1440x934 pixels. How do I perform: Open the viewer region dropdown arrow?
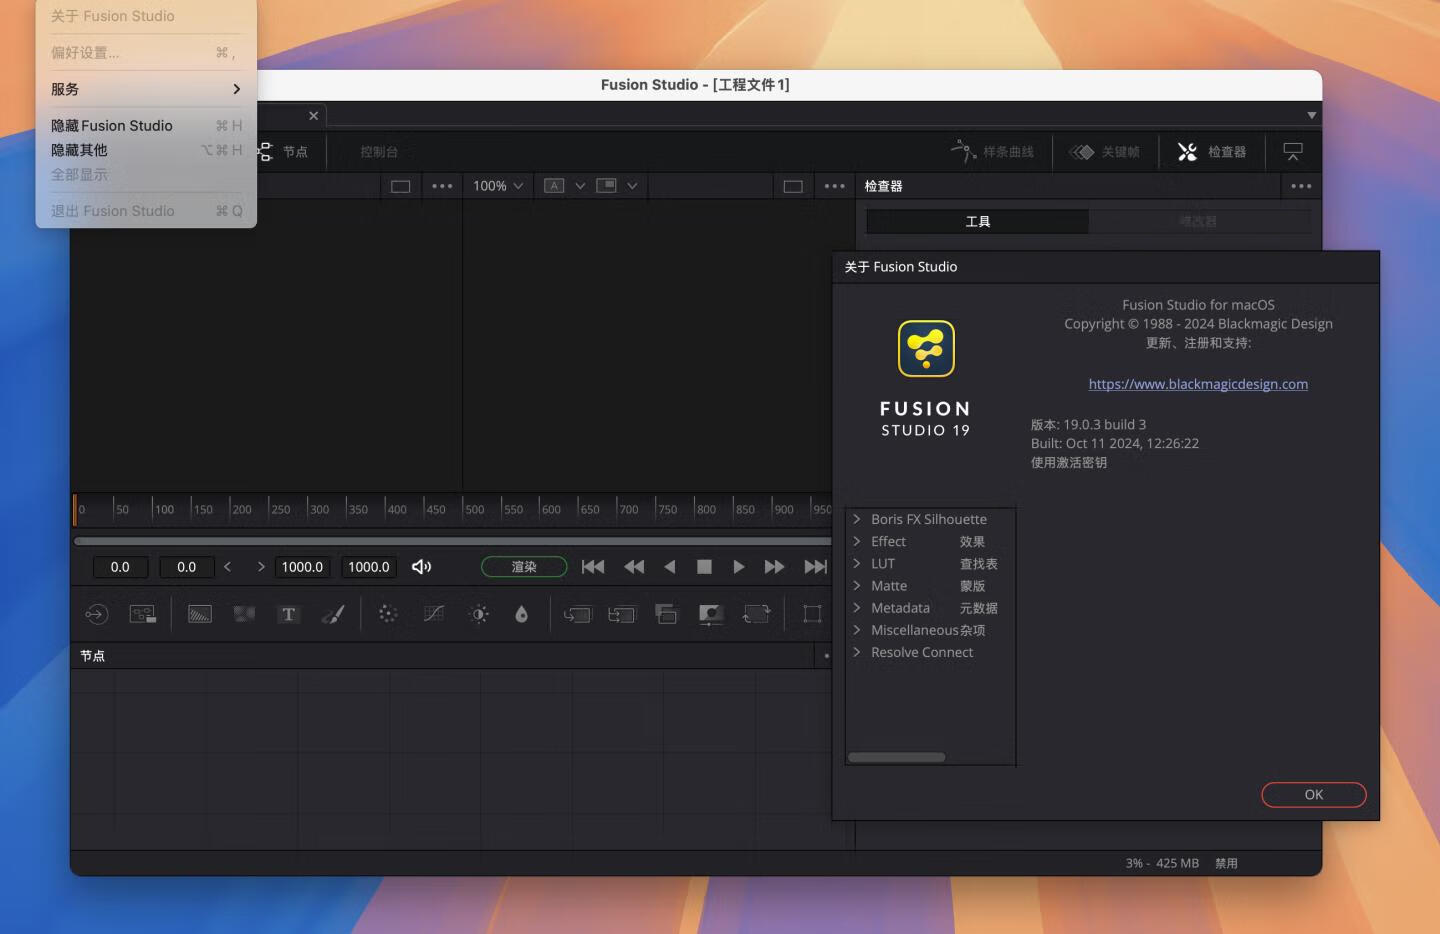[x=632, y=186]
